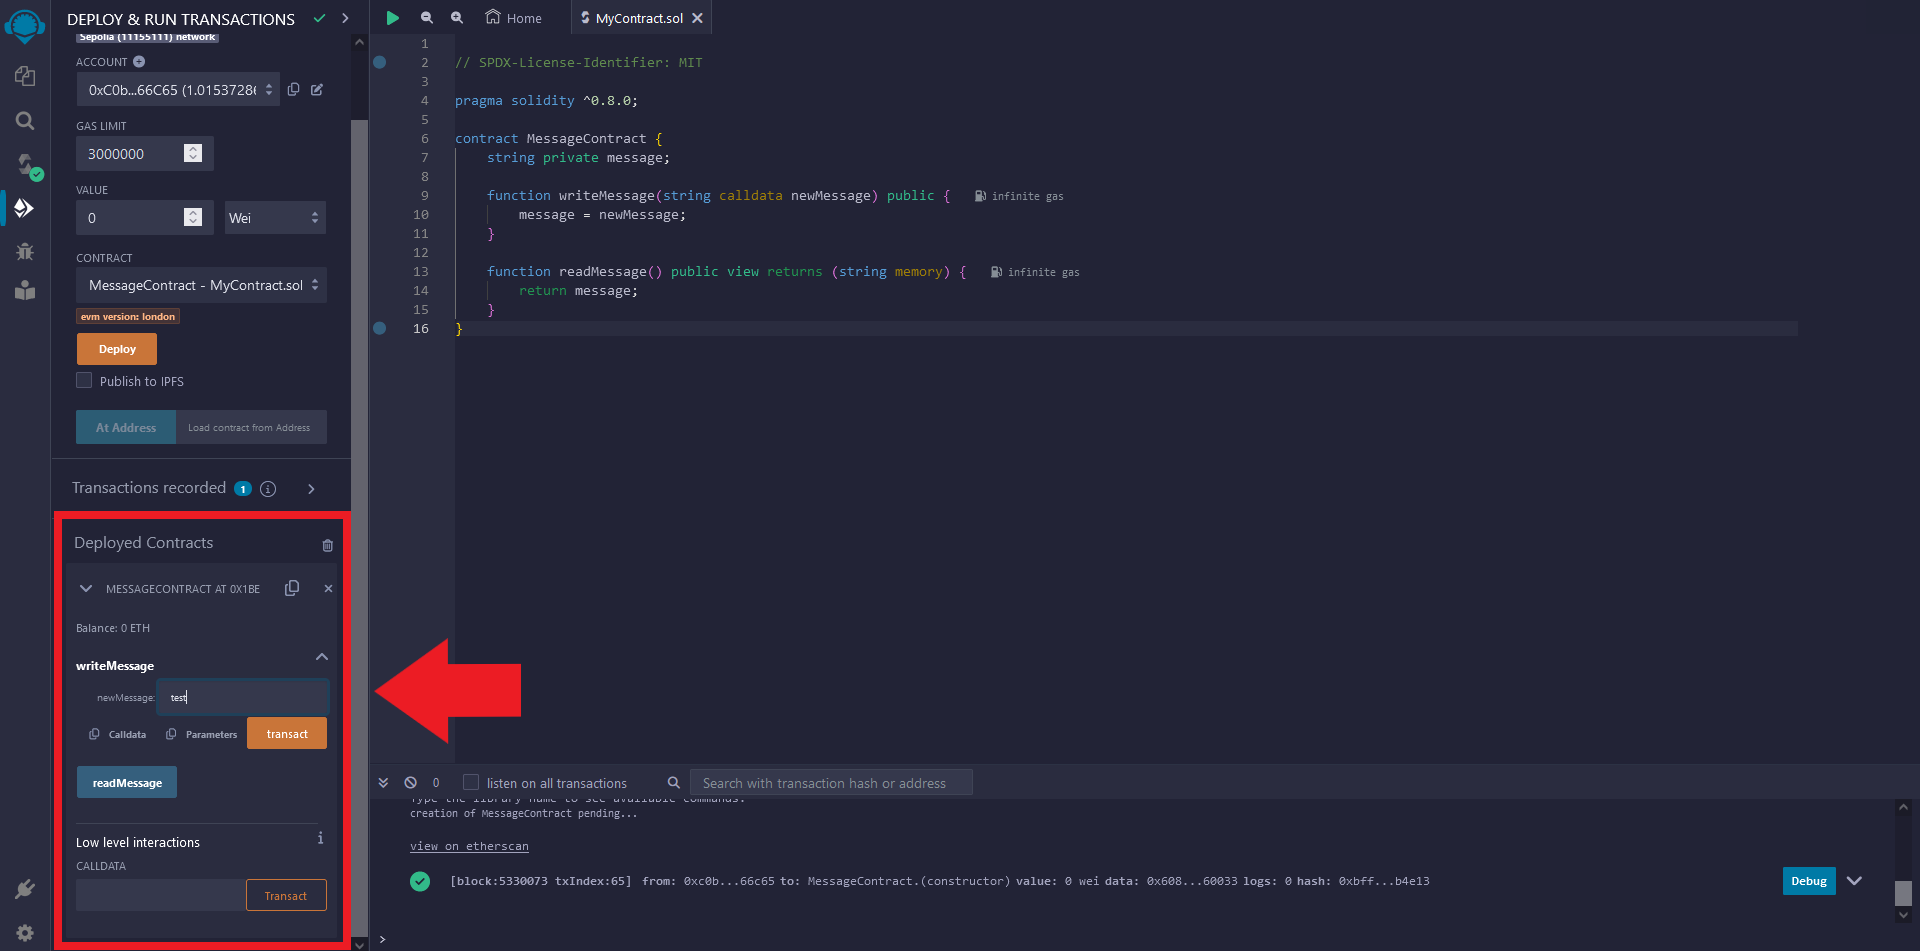1920x951 pixels.
Task: Collapse the MESSAGECONTRACT AT 0X1BE instance
Action: click(86, 589)
